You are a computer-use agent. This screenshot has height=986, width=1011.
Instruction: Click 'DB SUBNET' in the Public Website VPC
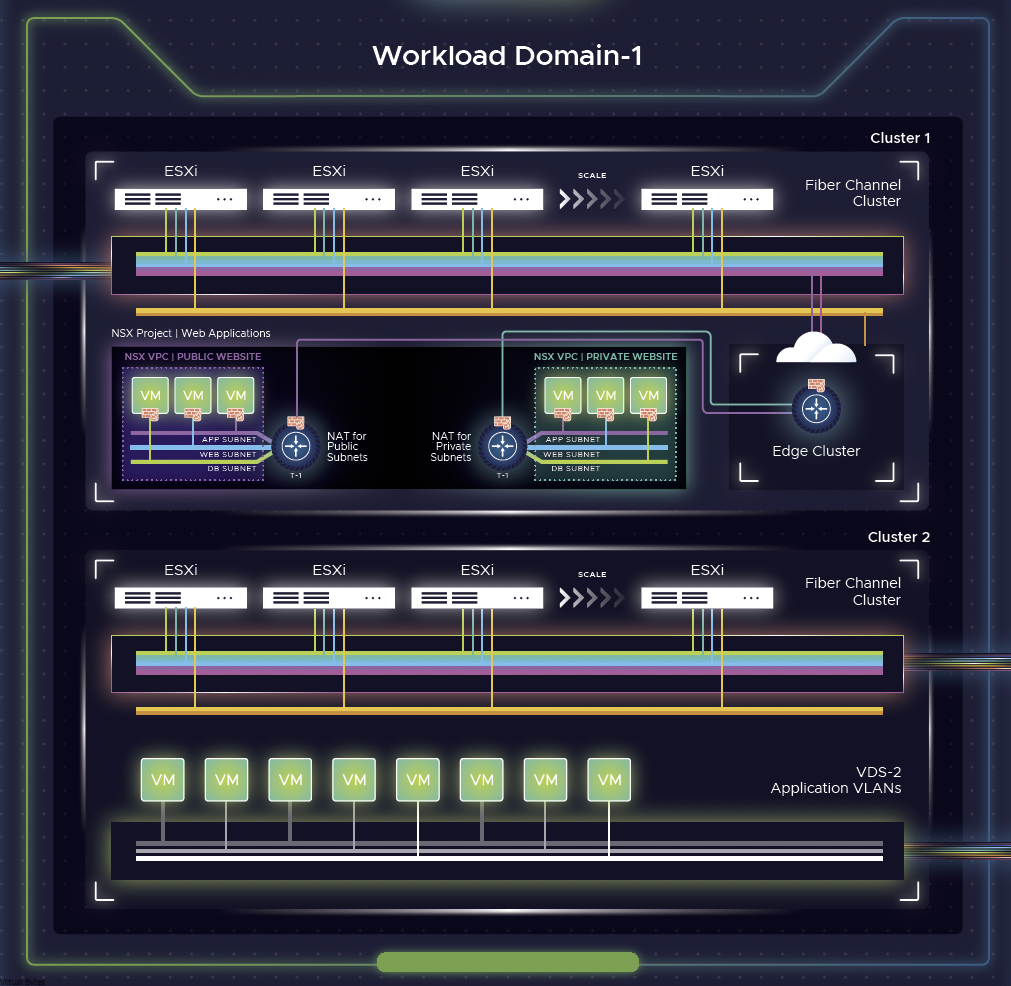coord(231,468)
